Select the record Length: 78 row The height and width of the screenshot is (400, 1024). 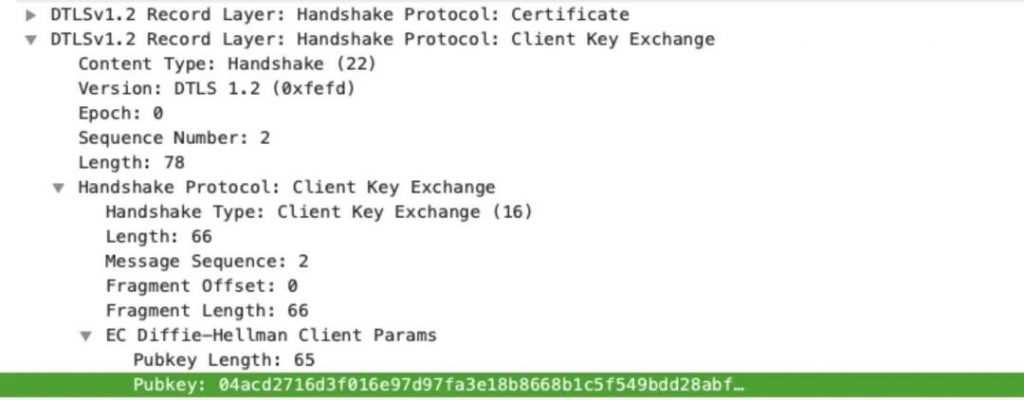click(131, 163)
